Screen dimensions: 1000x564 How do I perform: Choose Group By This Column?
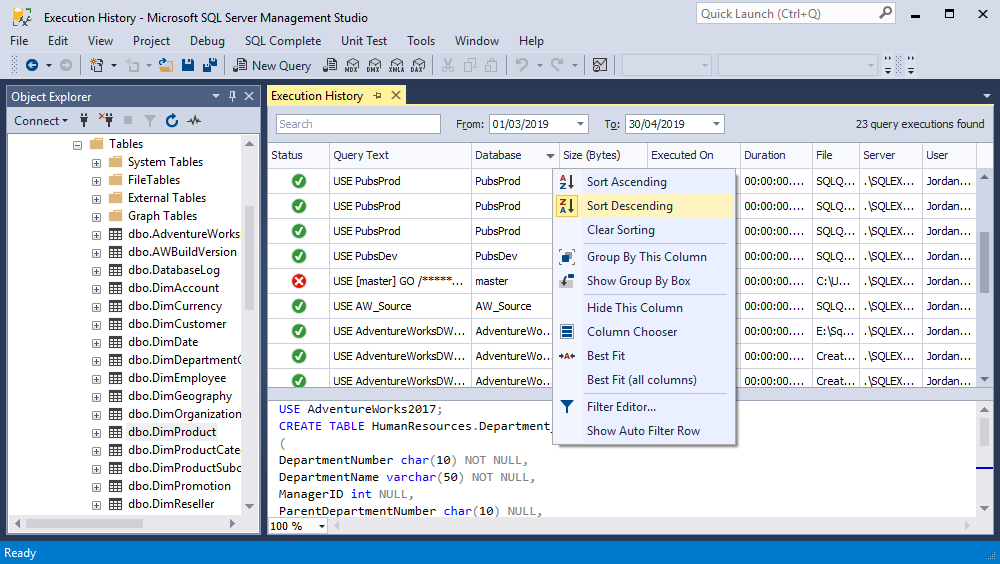[644, 256]
